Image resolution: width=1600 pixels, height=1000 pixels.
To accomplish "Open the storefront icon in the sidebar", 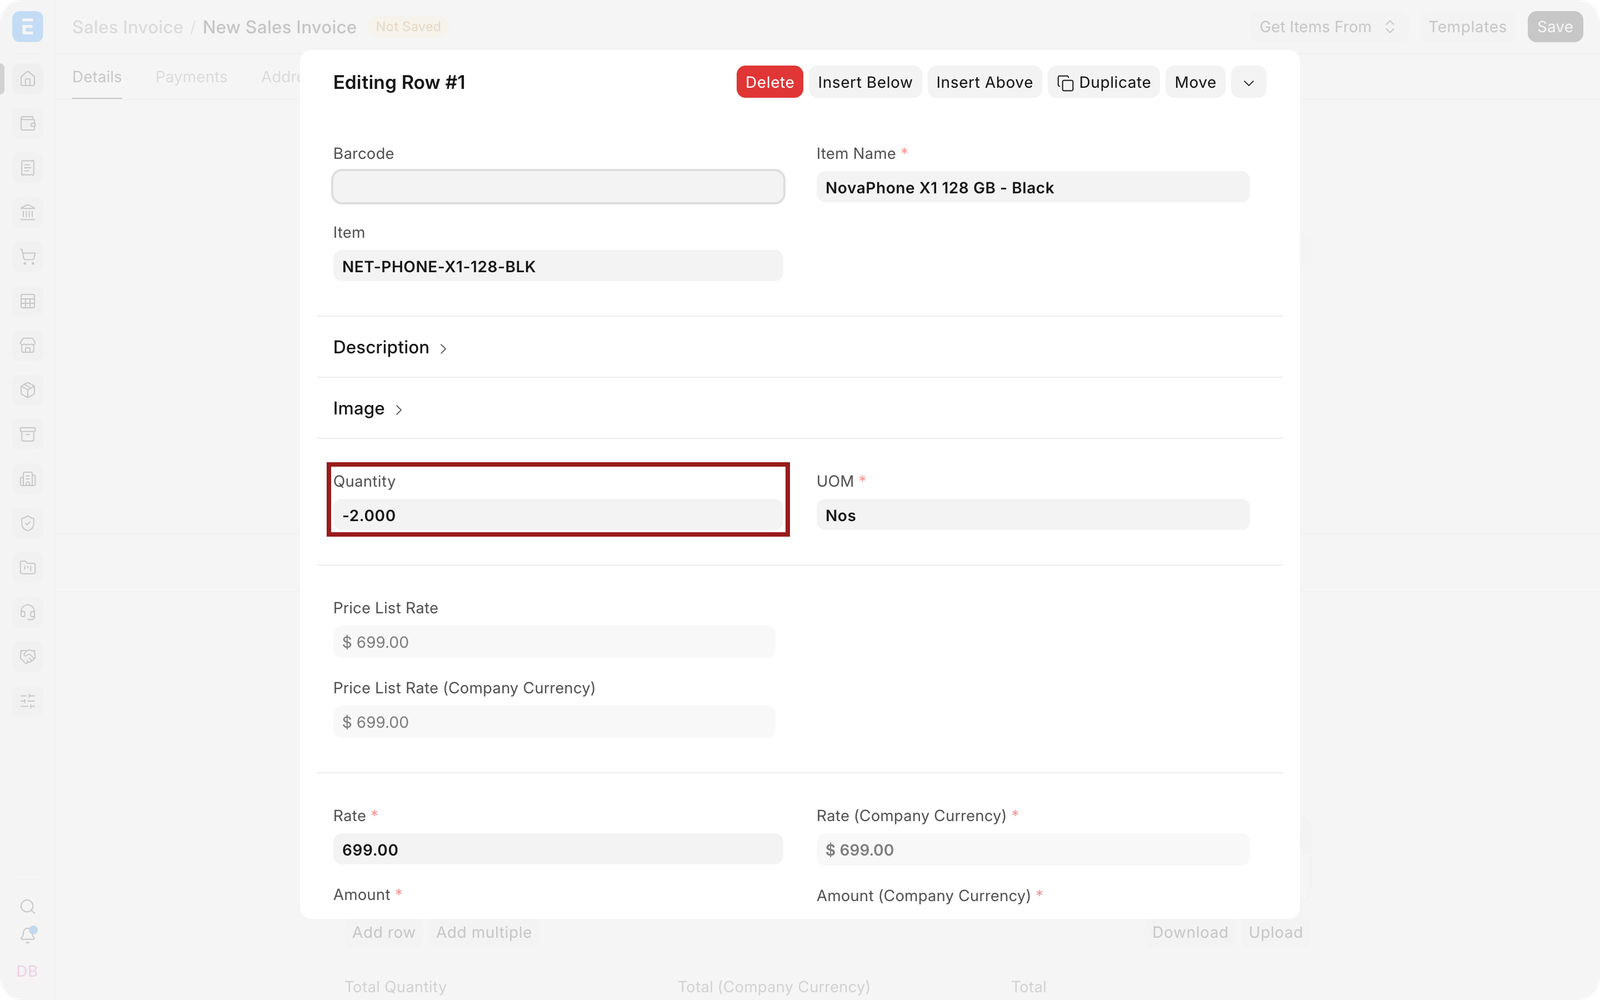I will [28, 345].
